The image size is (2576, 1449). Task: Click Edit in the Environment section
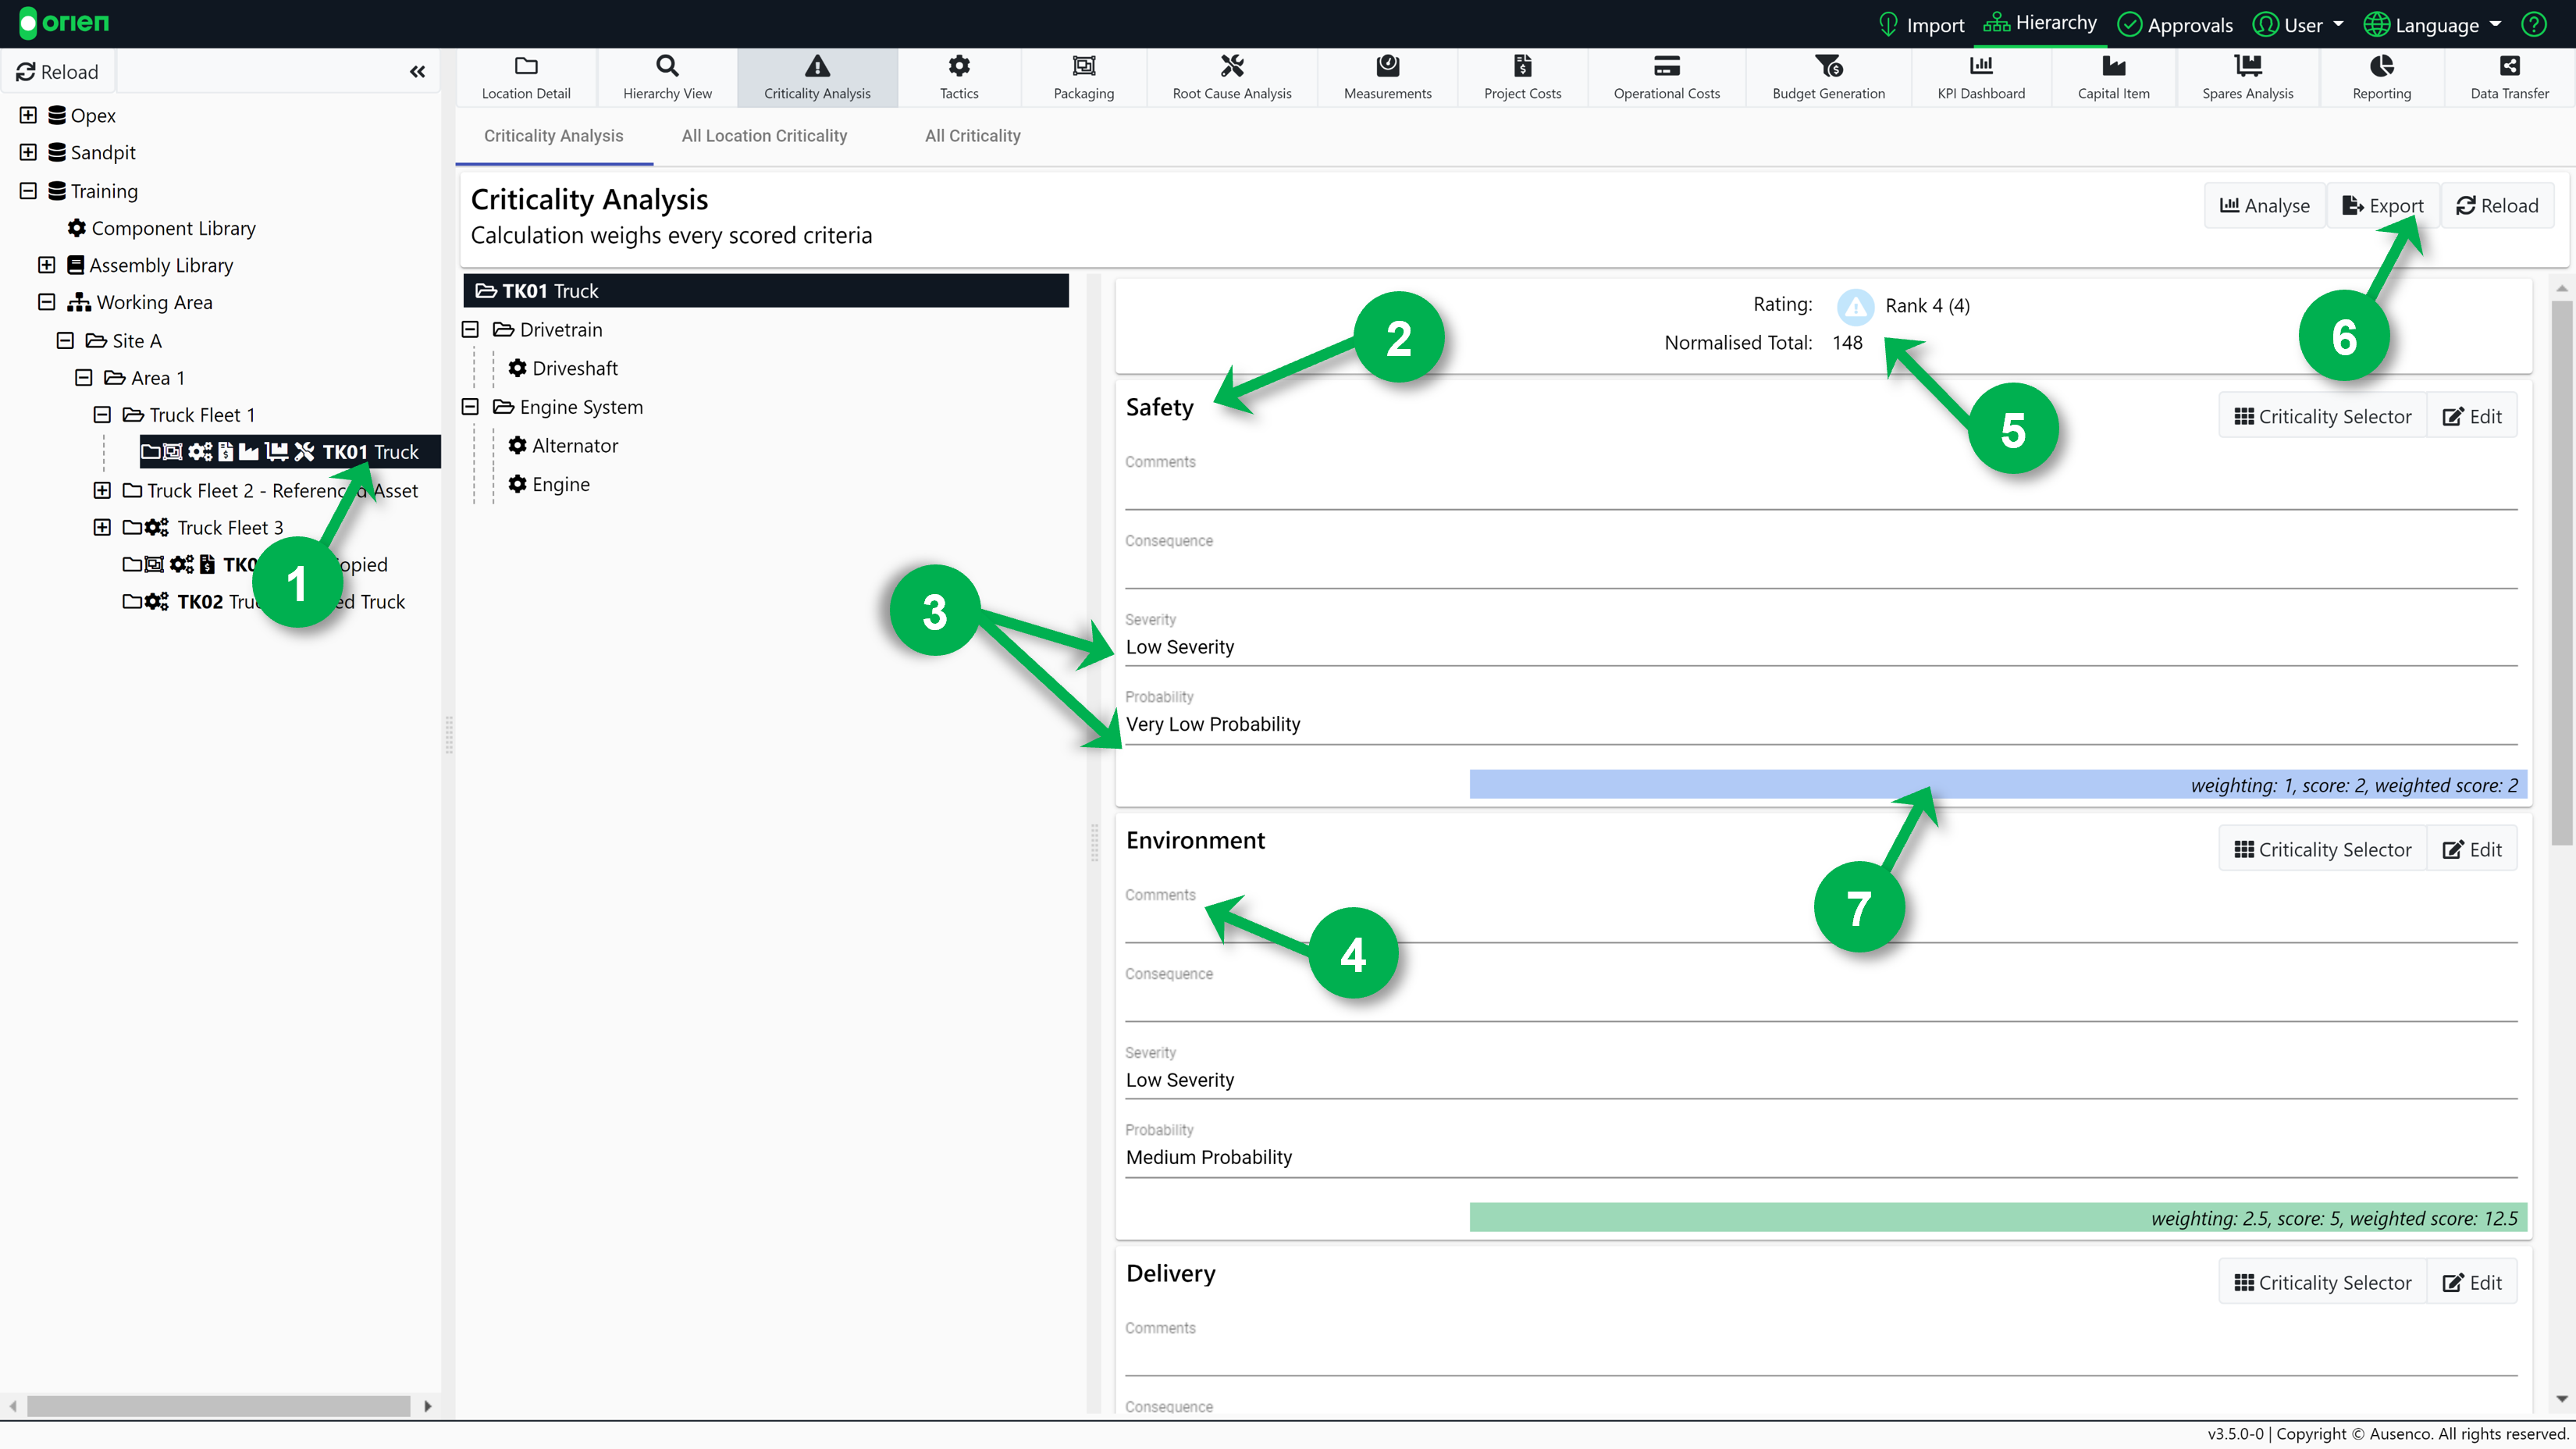(2472, 849)
